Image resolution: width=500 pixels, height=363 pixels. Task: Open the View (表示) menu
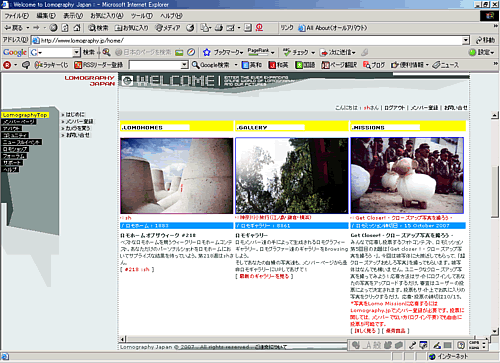(x=73, y=16)
